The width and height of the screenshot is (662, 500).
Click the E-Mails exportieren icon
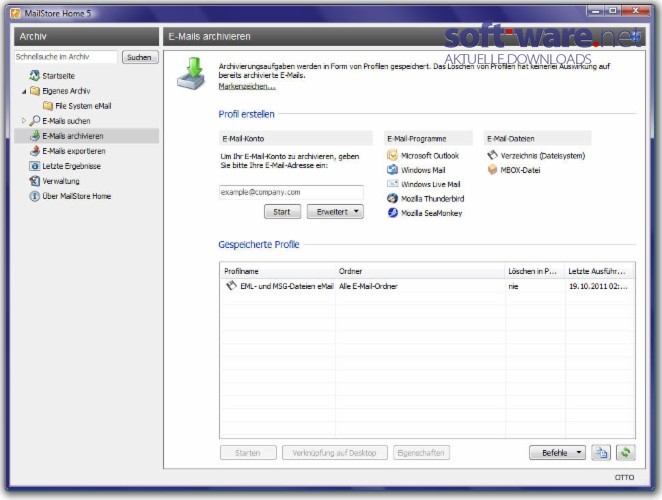[35, 151]
